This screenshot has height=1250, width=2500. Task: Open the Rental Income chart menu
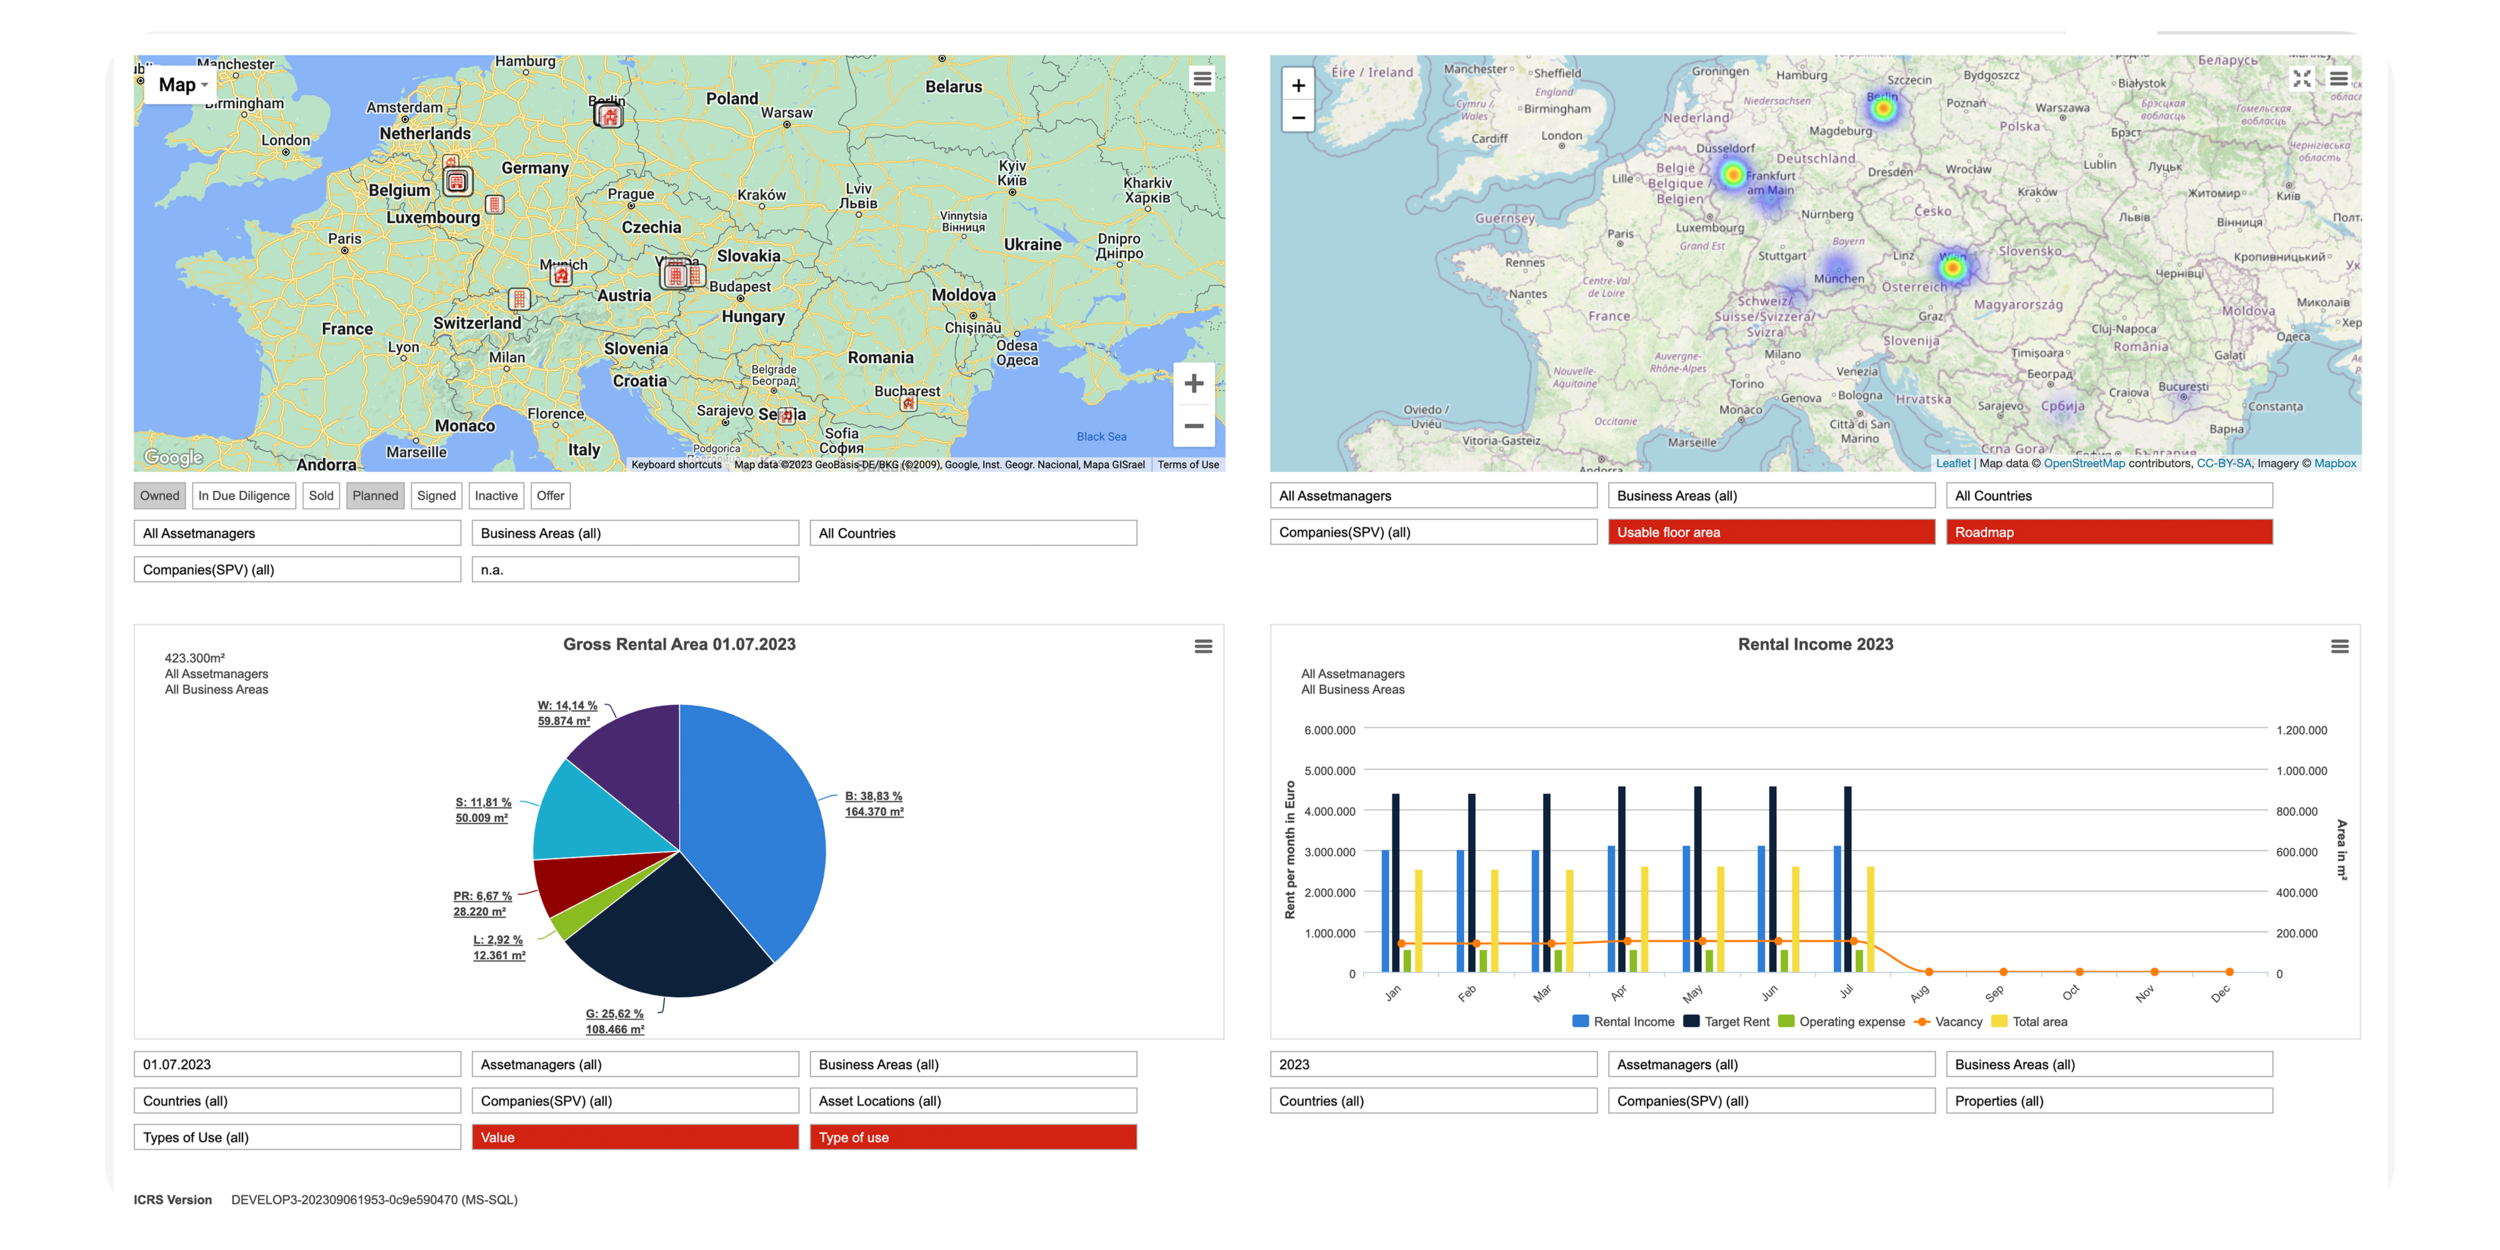click(x=2339, y=647)
